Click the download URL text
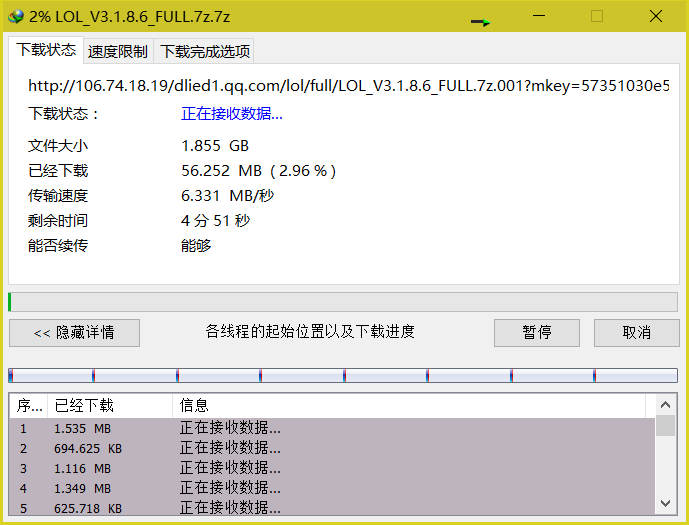 coord(349,85)
